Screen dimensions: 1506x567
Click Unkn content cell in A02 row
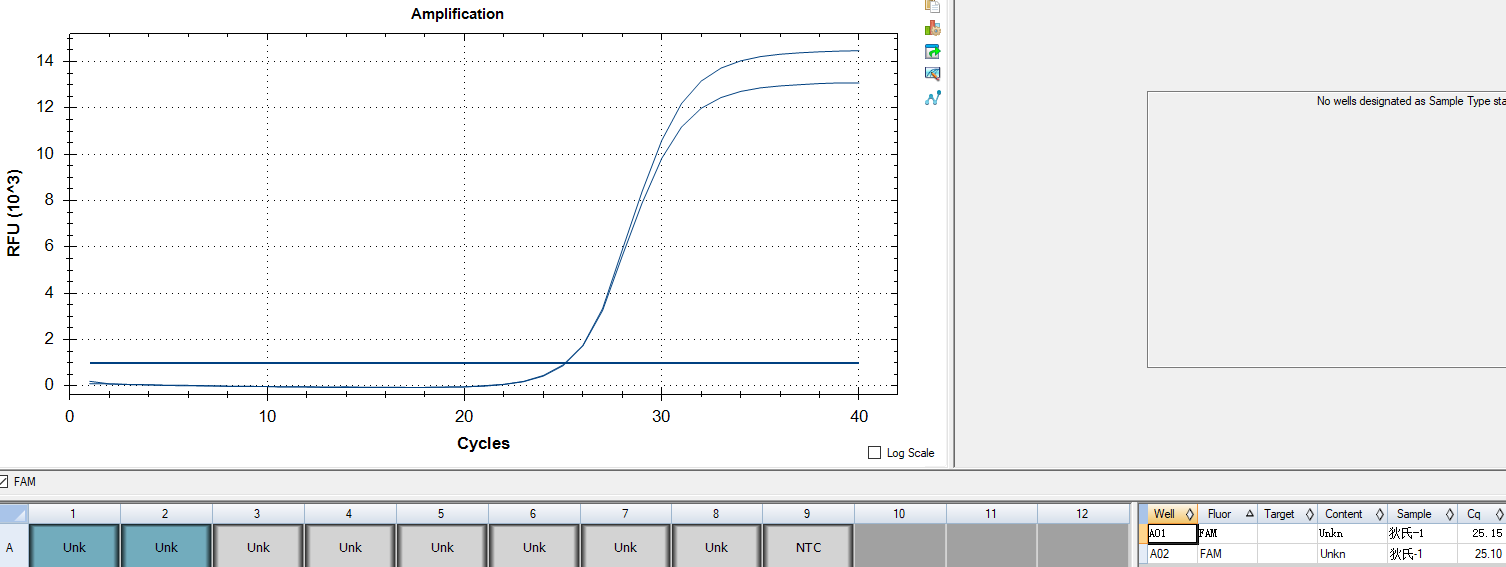pos(1352,553)
